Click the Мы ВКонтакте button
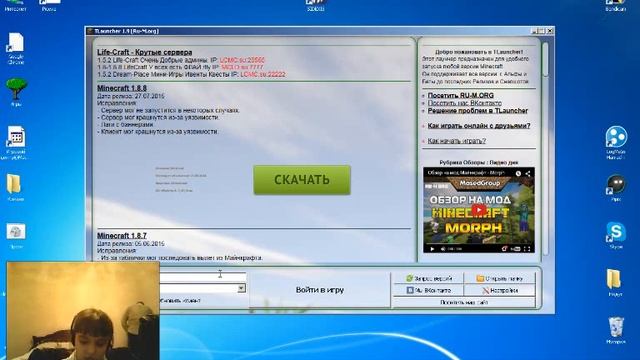The width and height of the screenshot is (640, 360). (x=429, y=290)
